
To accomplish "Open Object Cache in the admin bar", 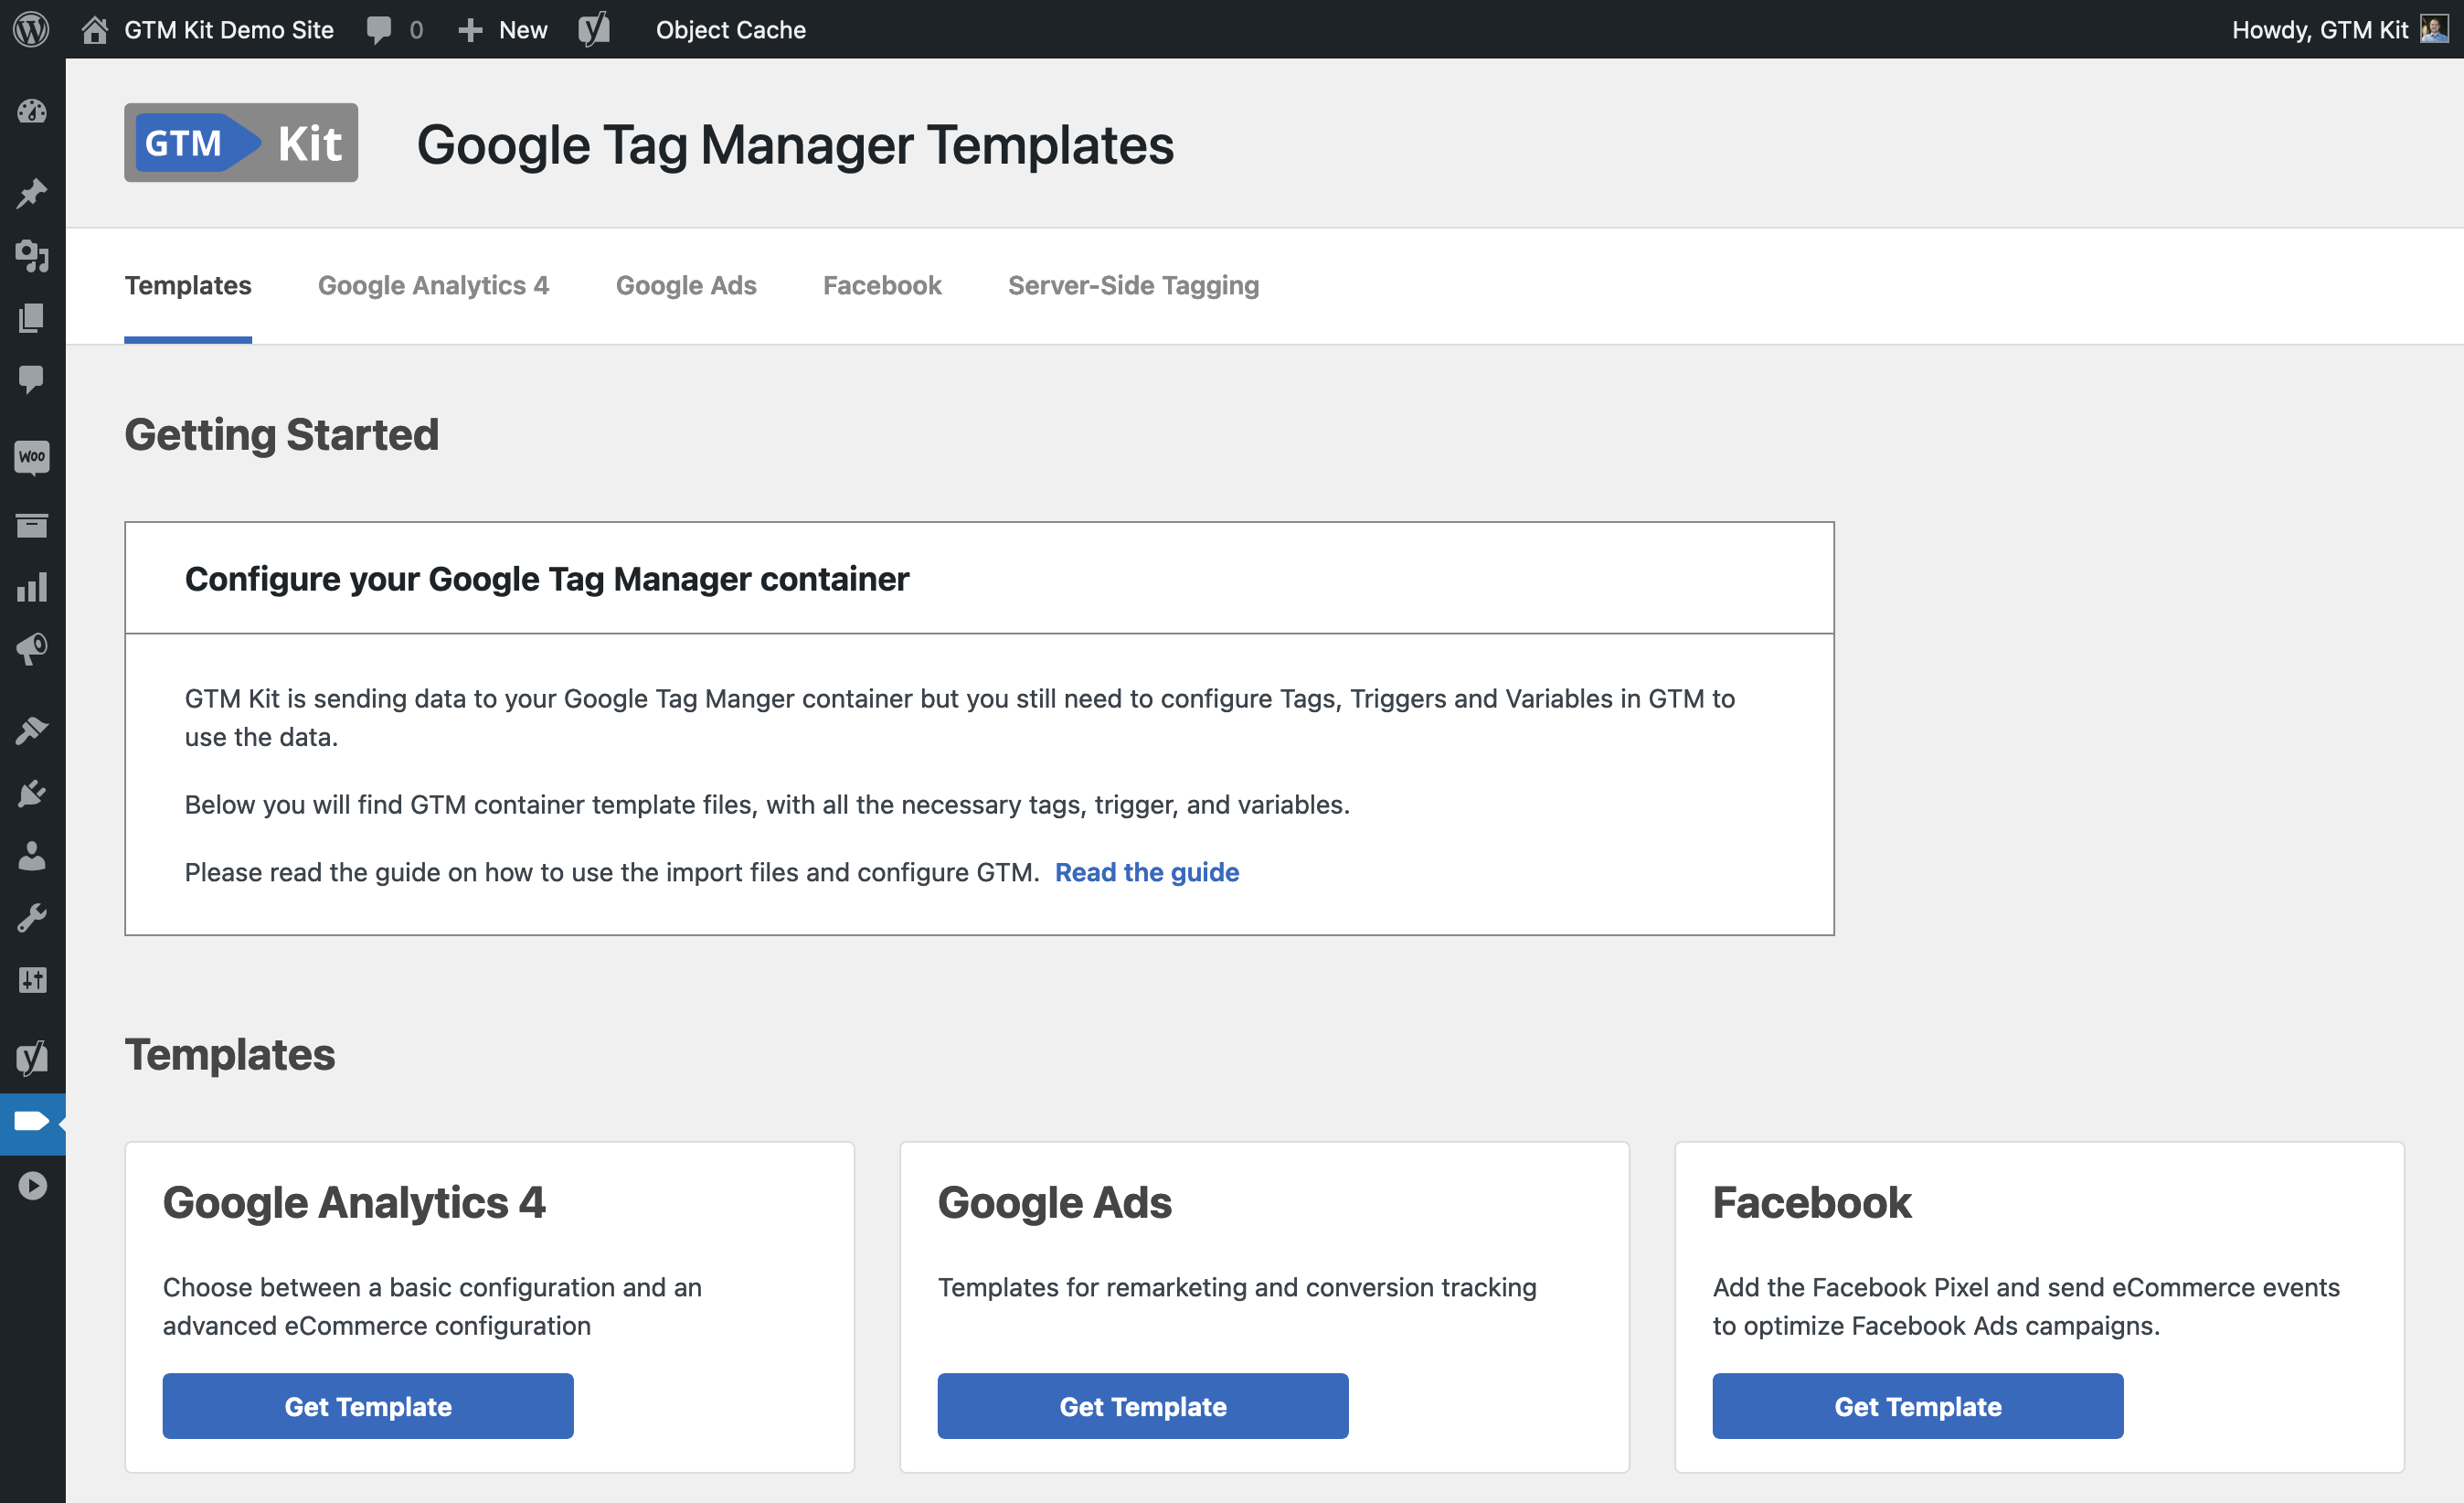I will pos(731,29).
